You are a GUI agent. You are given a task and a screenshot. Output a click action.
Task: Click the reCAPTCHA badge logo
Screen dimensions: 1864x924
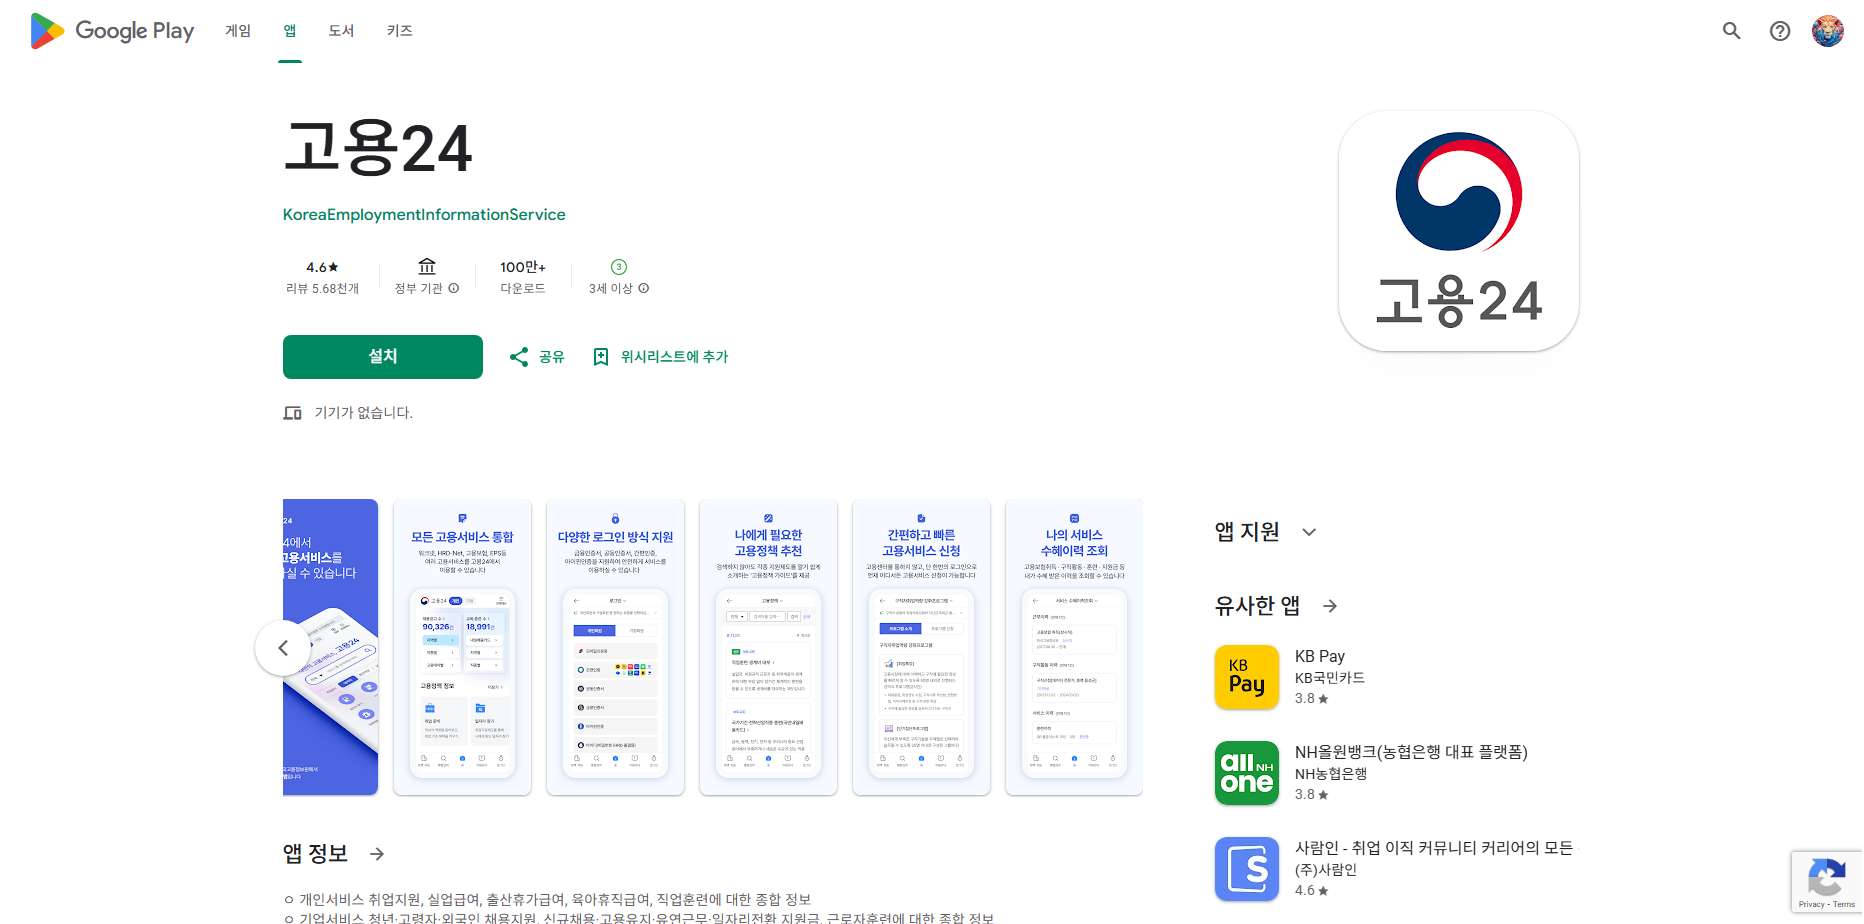tap(1827, 878)
